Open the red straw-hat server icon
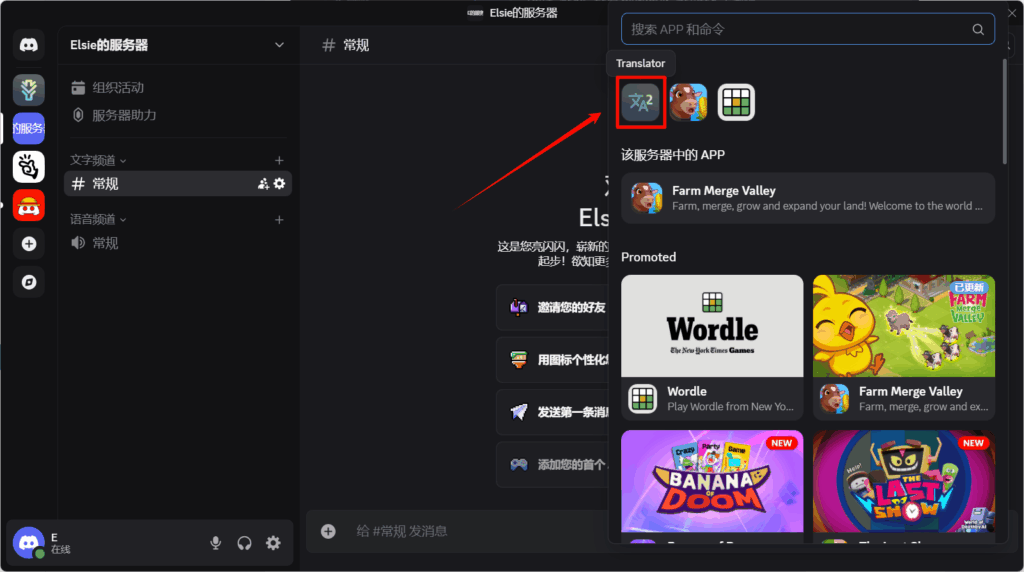The image size is (1024, 572). 28,205
